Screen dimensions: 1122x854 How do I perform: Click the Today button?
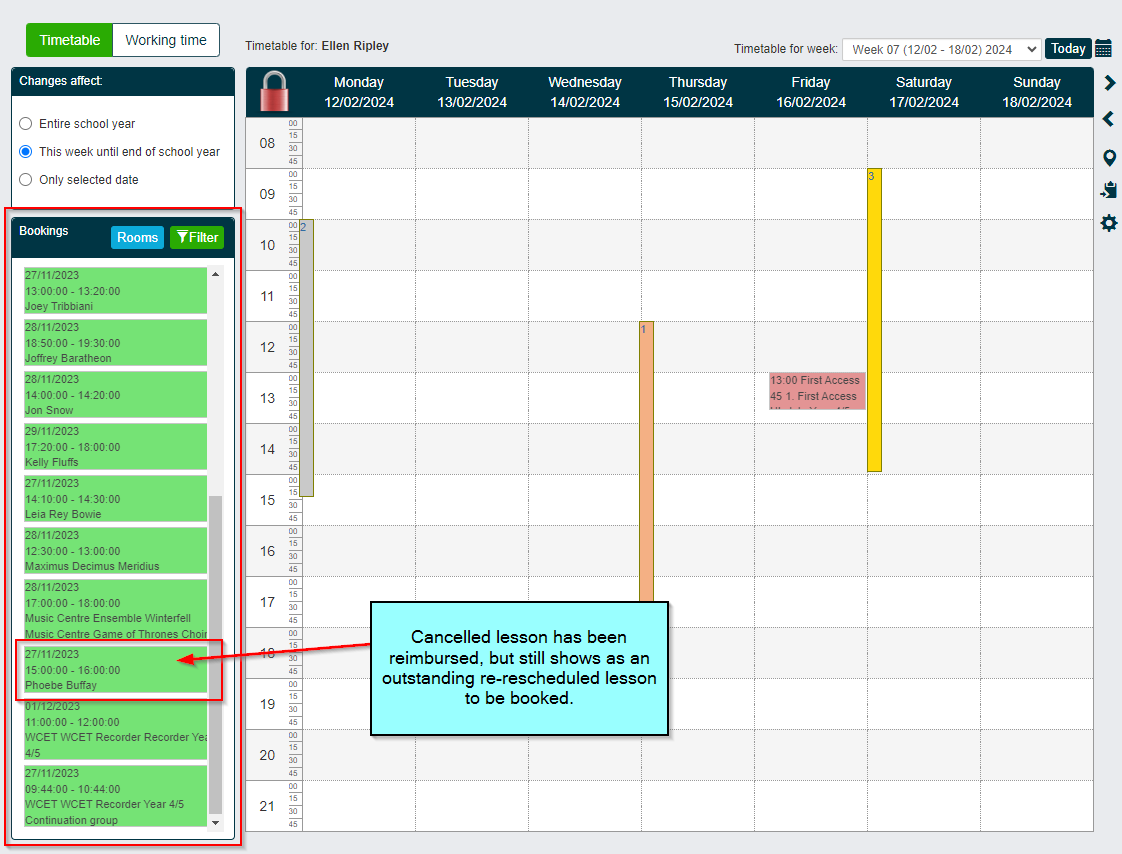[1068, 49]
